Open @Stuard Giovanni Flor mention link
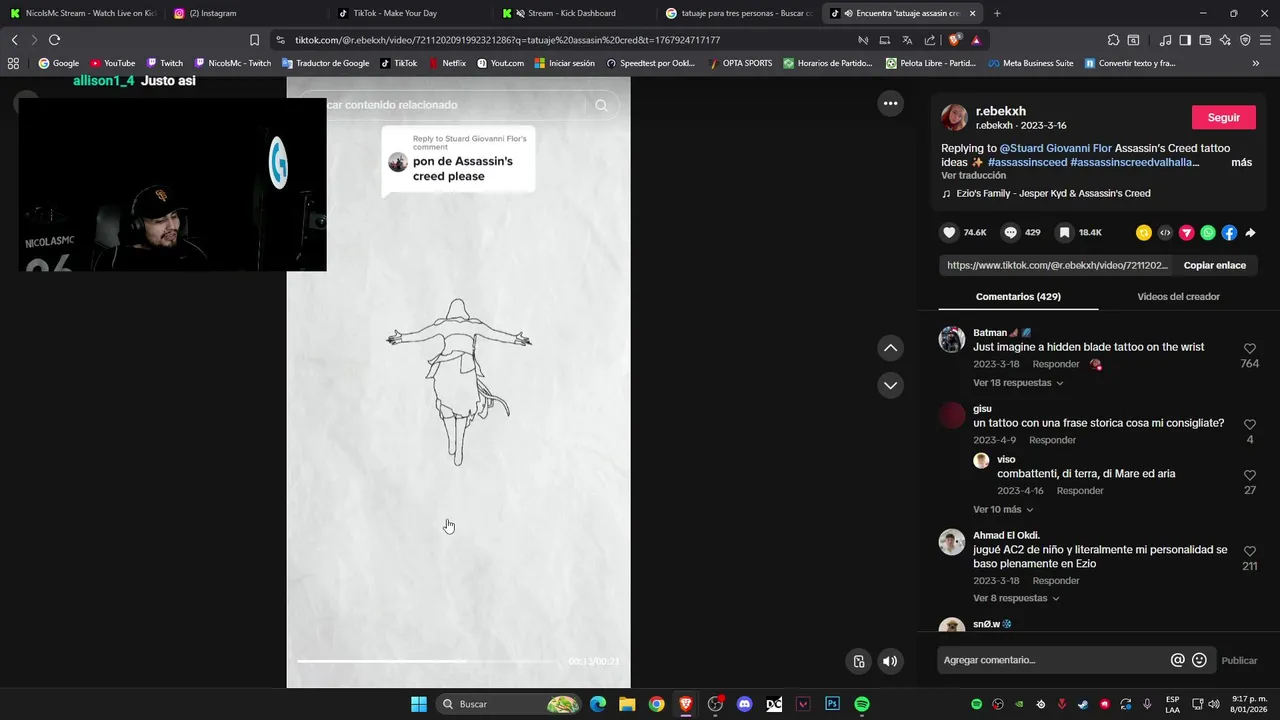1280x720 pixels. 1055,148
